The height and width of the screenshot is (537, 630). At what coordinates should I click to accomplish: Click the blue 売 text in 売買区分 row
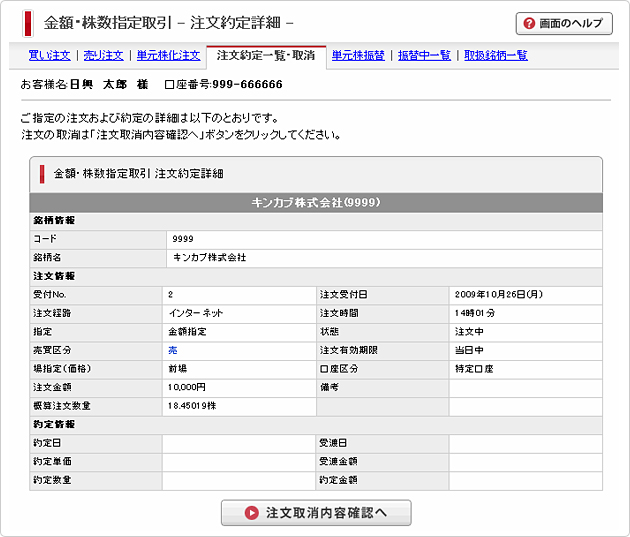click(x=174, y=350)
